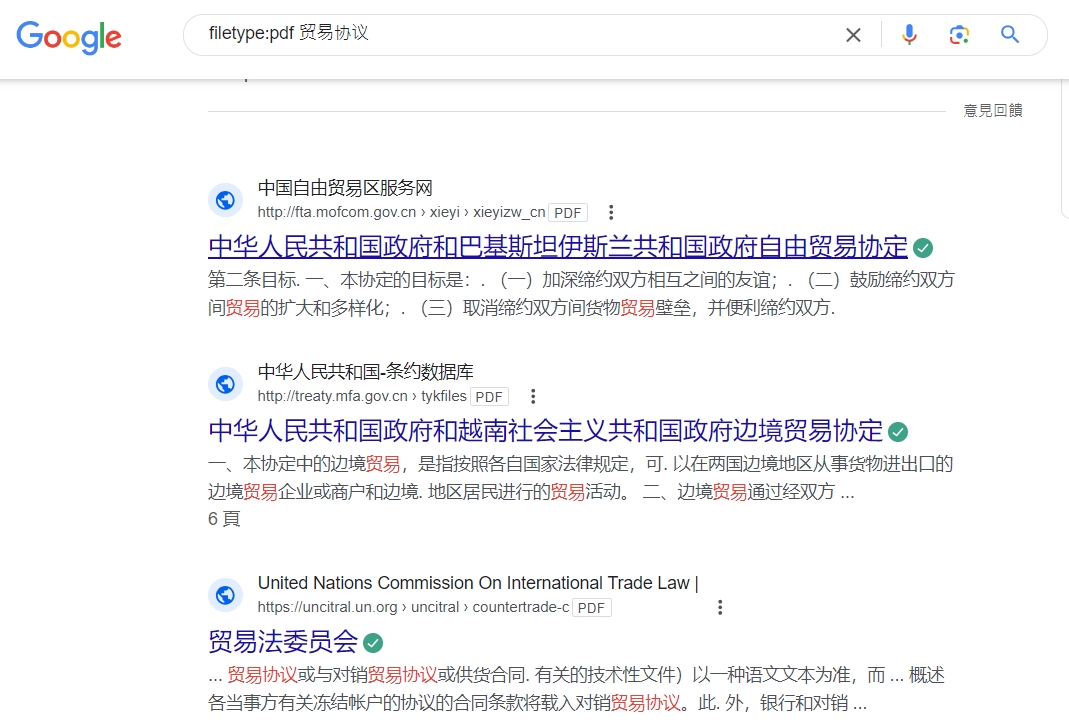Click the uncitral.un.org URL breadcrumb
The height and width of the screenshot is (726, 1069).
[413, 607]
